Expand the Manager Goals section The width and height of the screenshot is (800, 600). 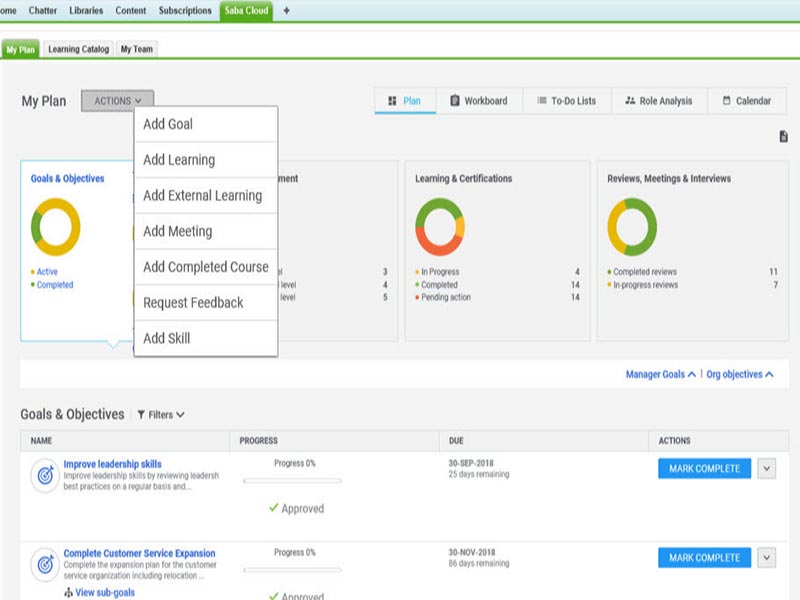click(660, 374)
